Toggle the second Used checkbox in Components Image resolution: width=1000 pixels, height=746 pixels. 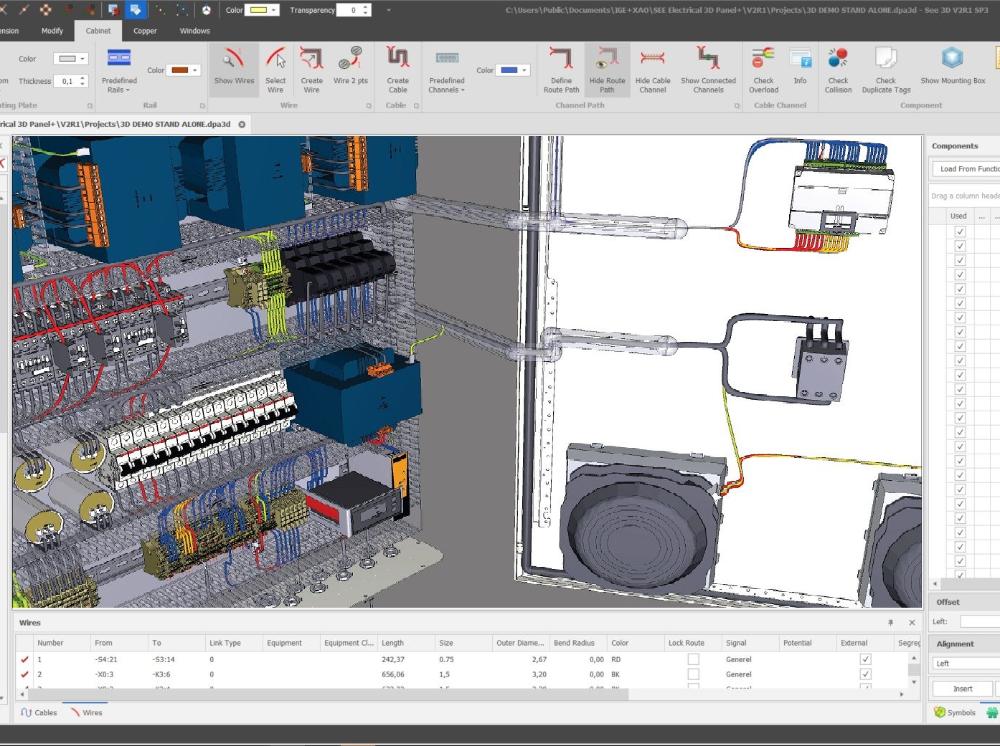960,245
